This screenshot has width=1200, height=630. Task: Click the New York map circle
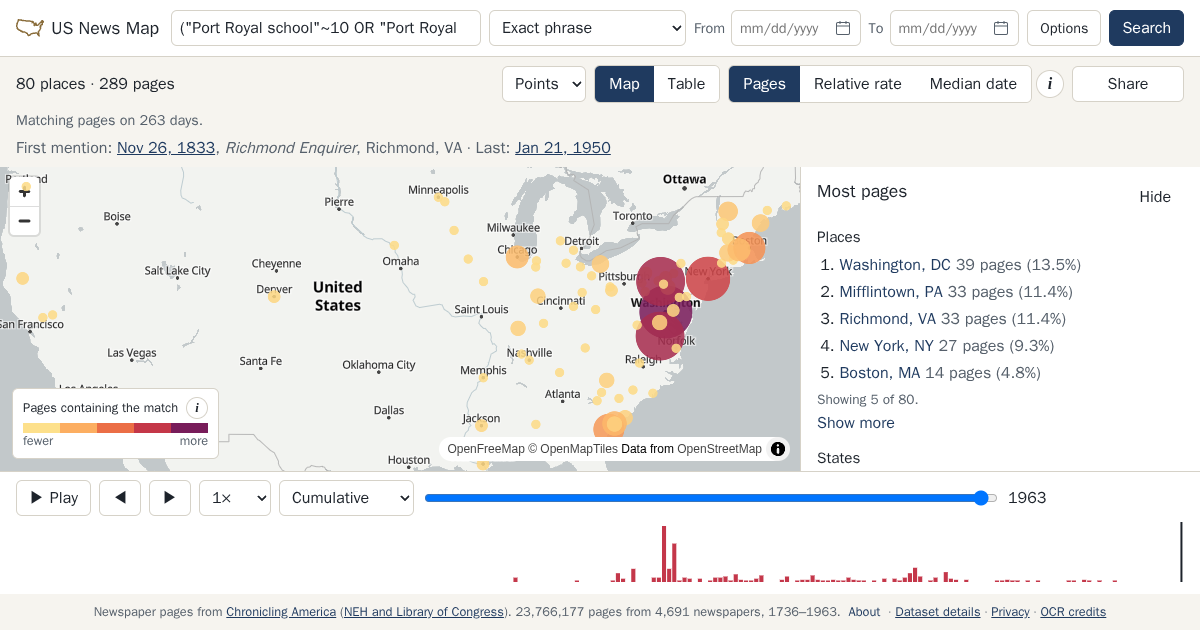point(708,278)
